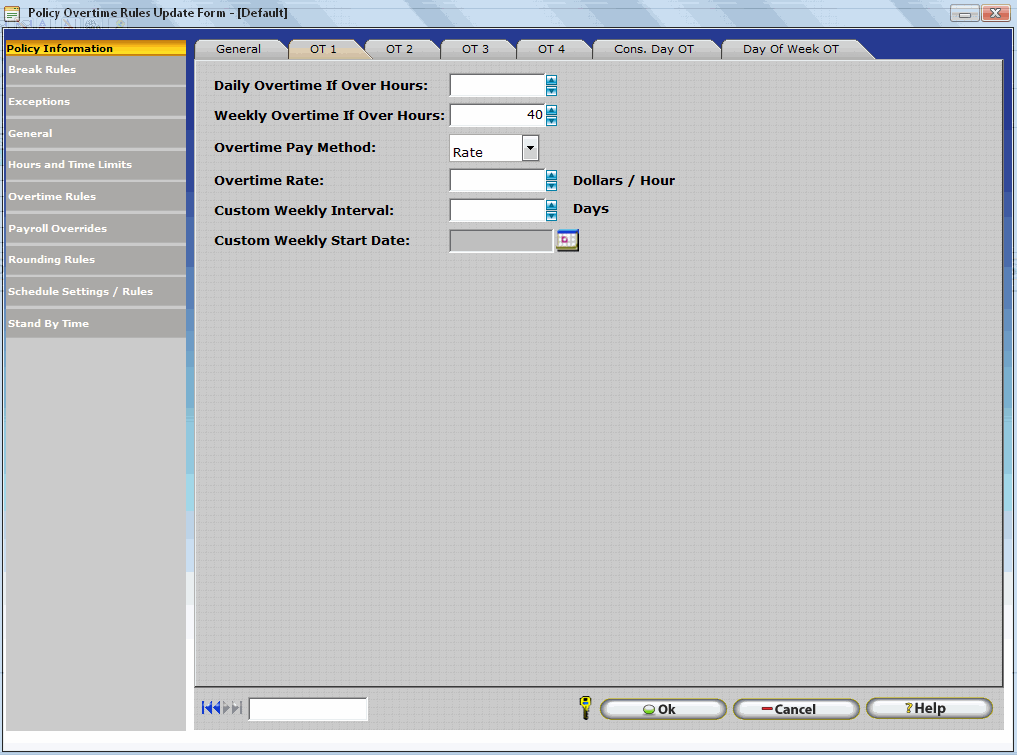Click the Daily Overtime If Over Hours field
Viewport: 1017px width, 755px height.
click(x=496, y=85)
